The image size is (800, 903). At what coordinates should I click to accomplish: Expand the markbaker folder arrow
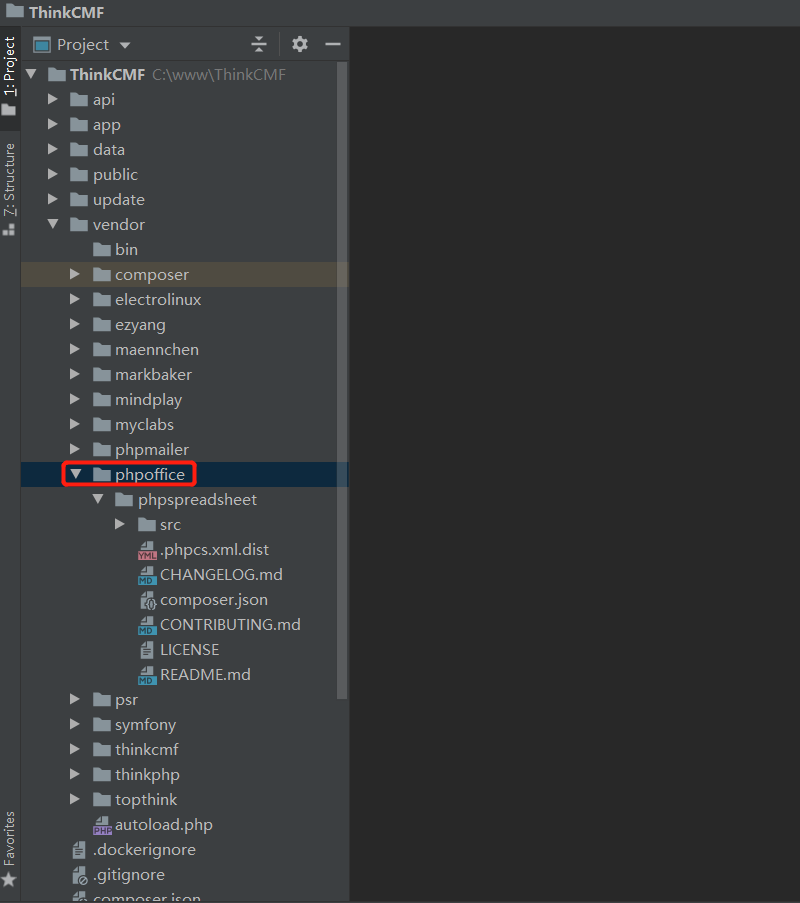75,374
